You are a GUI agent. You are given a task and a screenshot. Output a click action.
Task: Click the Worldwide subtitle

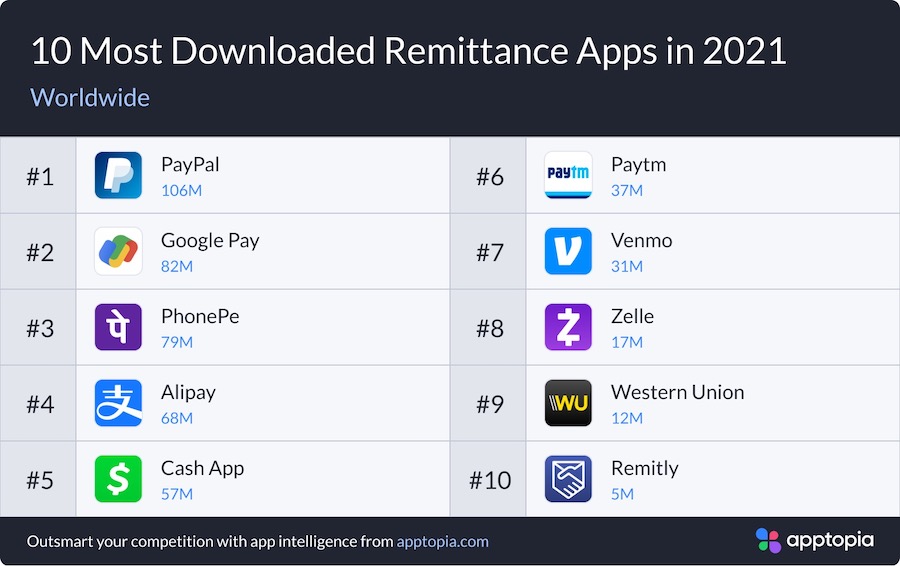[90, 98]
